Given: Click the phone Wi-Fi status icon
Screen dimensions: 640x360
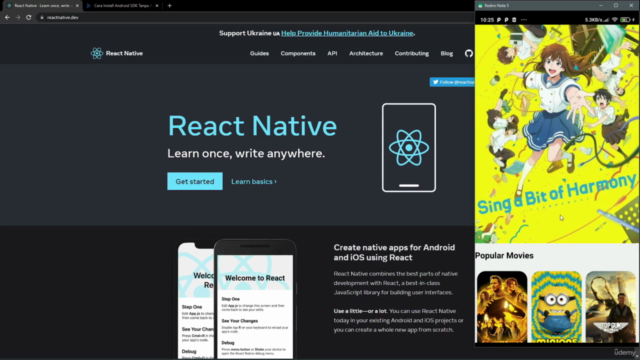Looking at the screenshot, I should 614,20.
